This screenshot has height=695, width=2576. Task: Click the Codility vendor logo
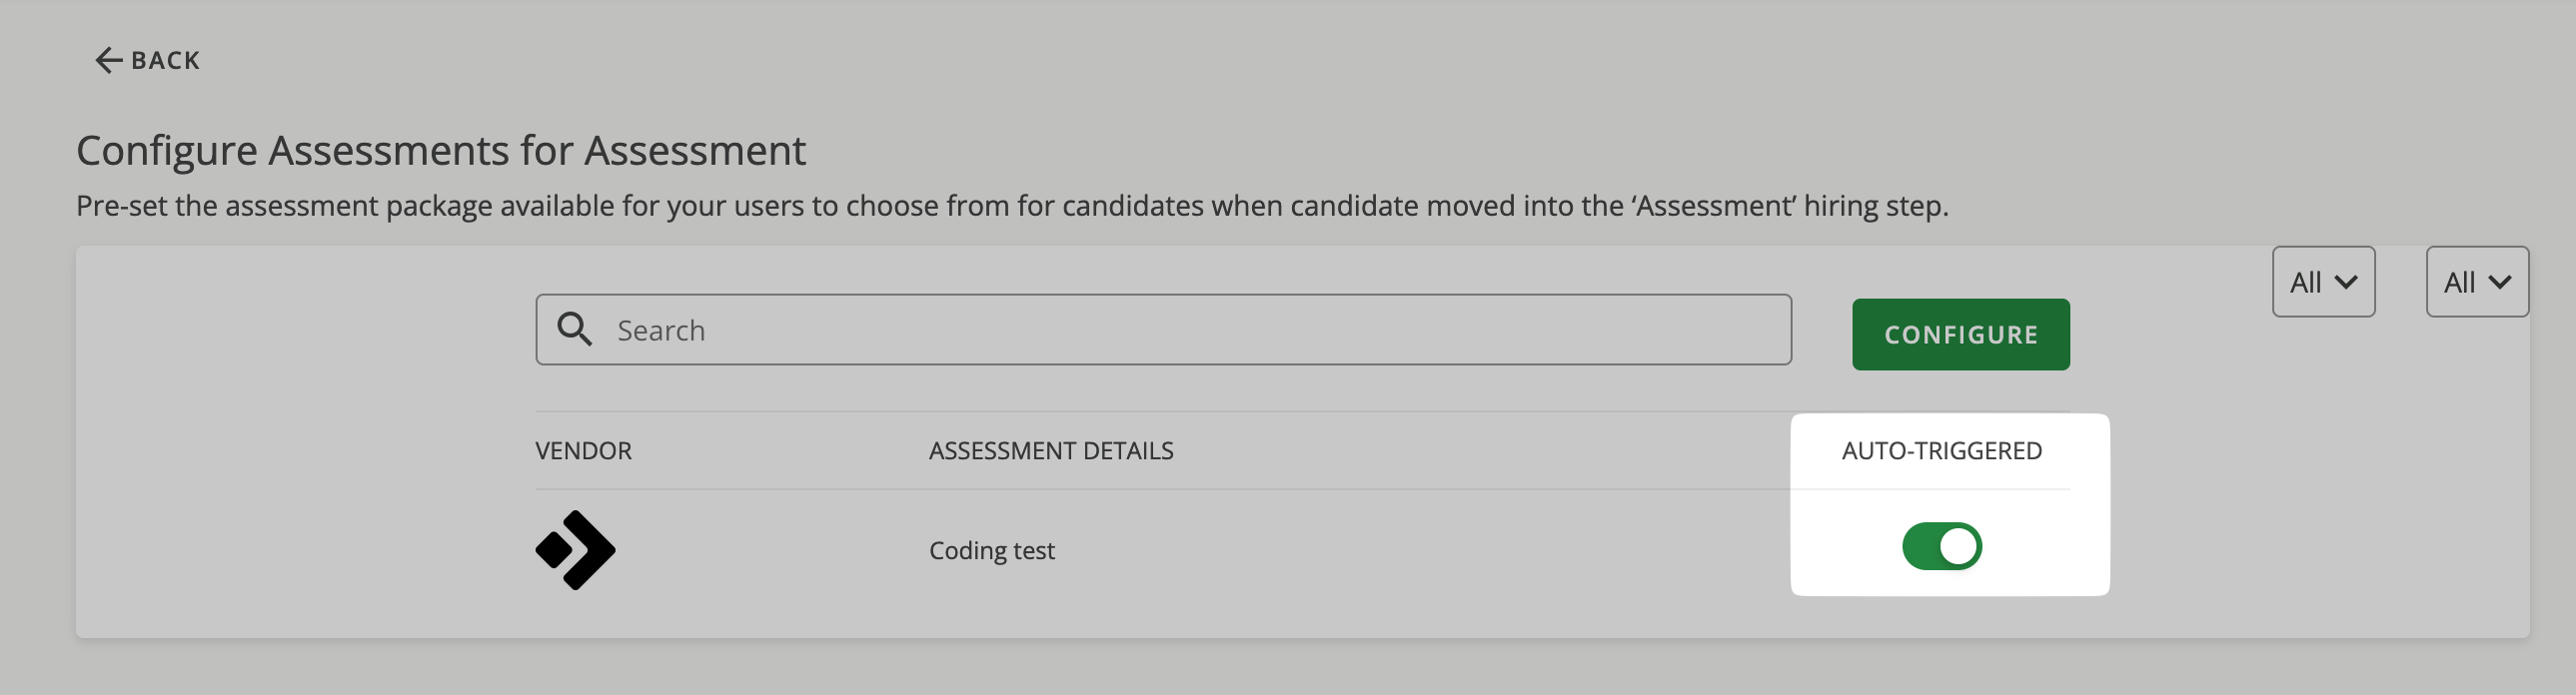(575, 550)
